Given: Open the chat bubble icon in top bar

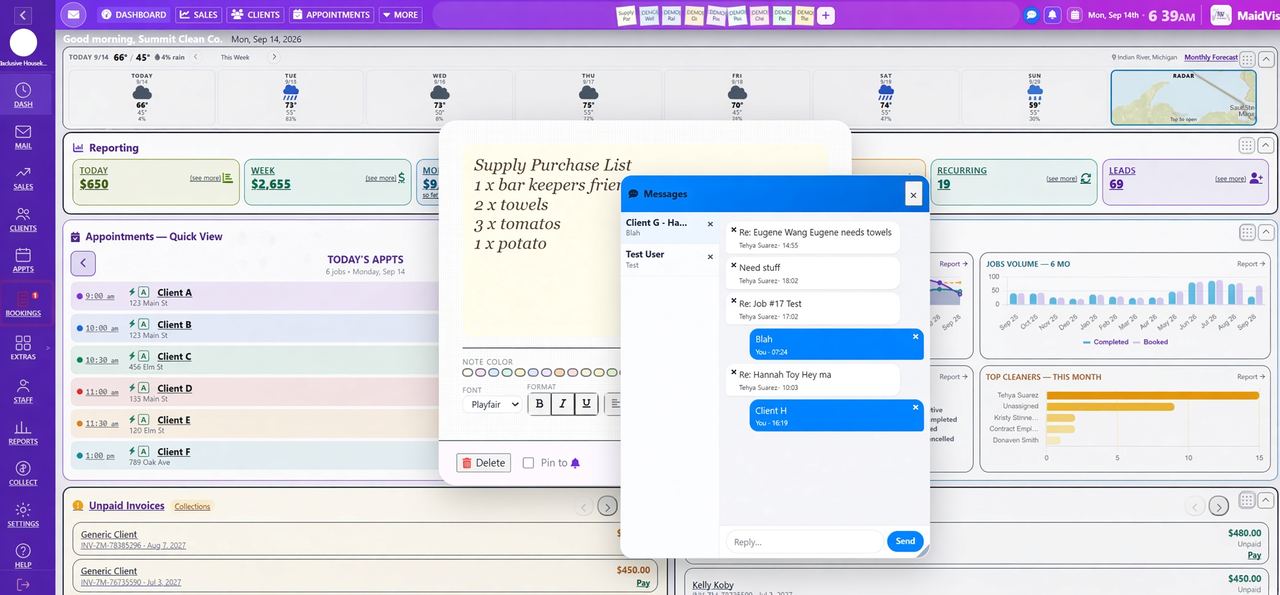Looking at the screenshot, I should pos(1031,15).
